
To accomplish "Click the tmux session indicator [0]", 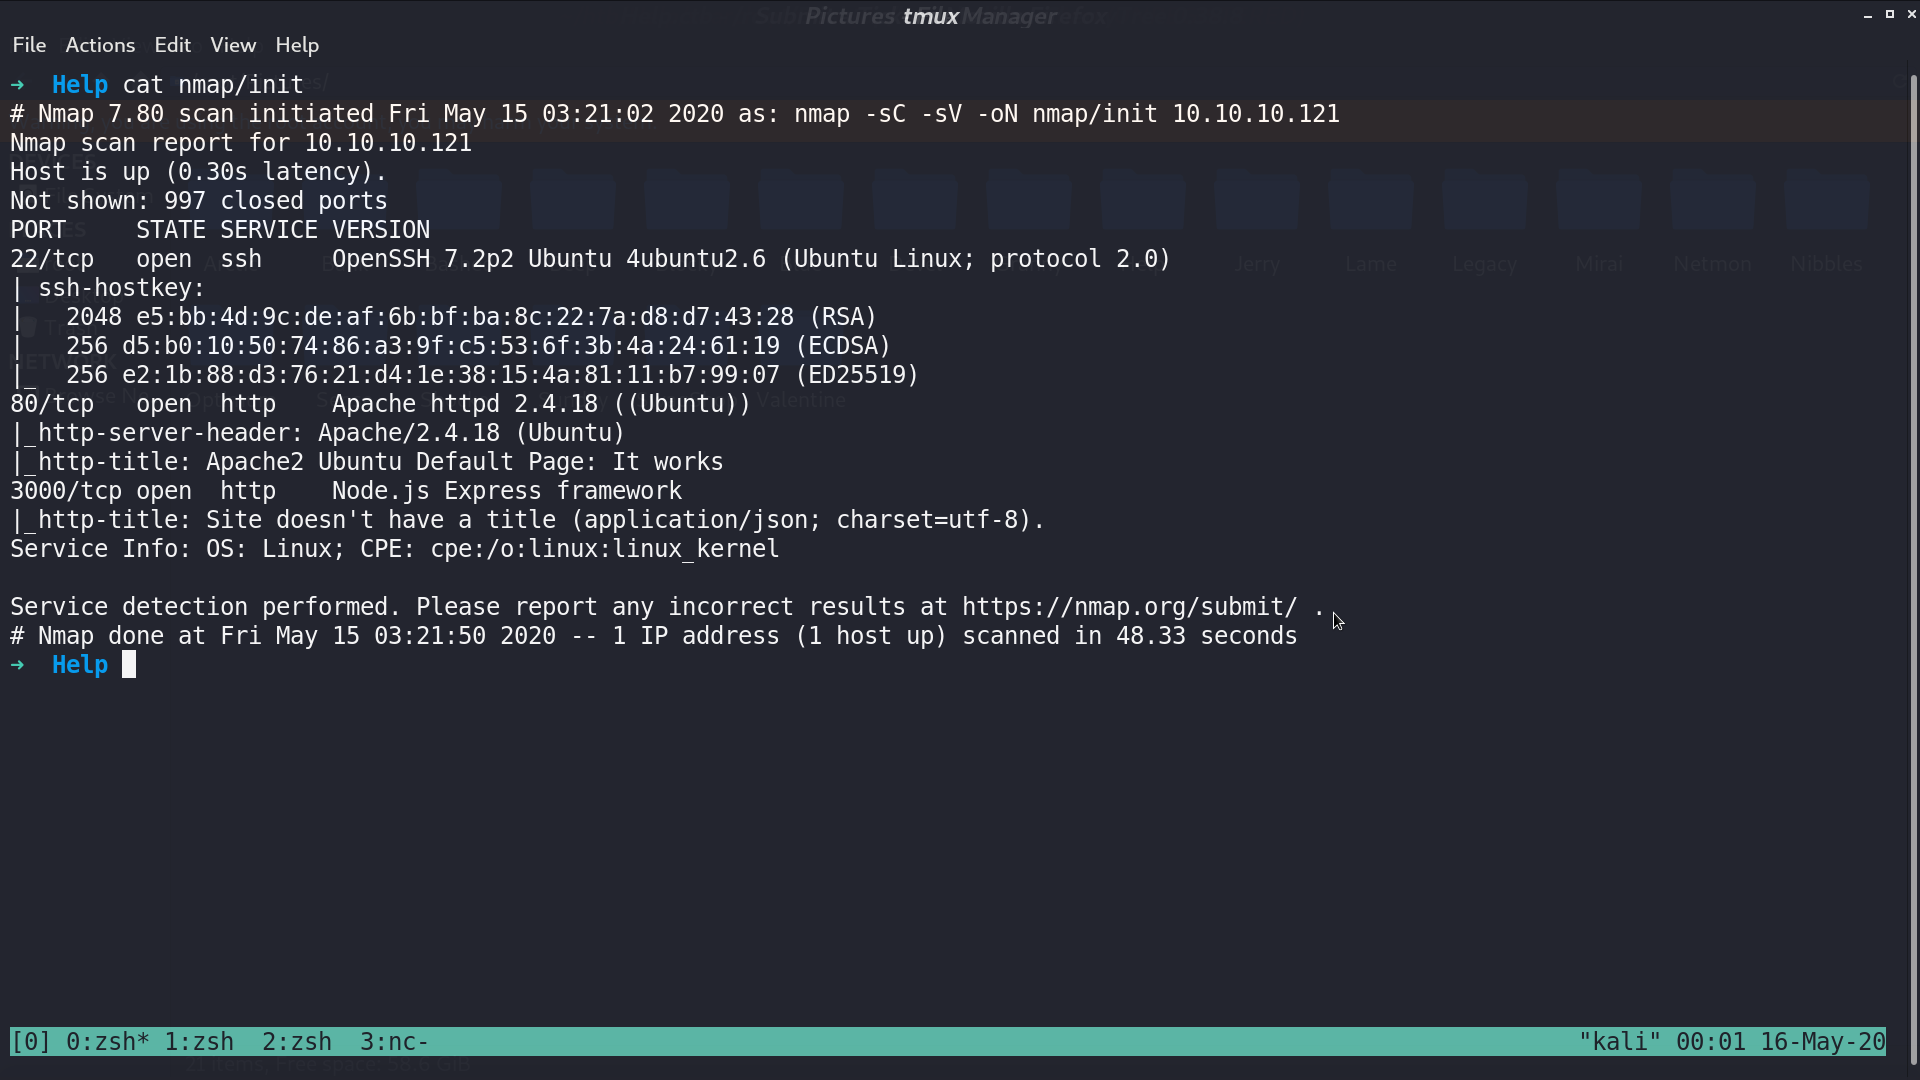I will (x=31, y=1042).
